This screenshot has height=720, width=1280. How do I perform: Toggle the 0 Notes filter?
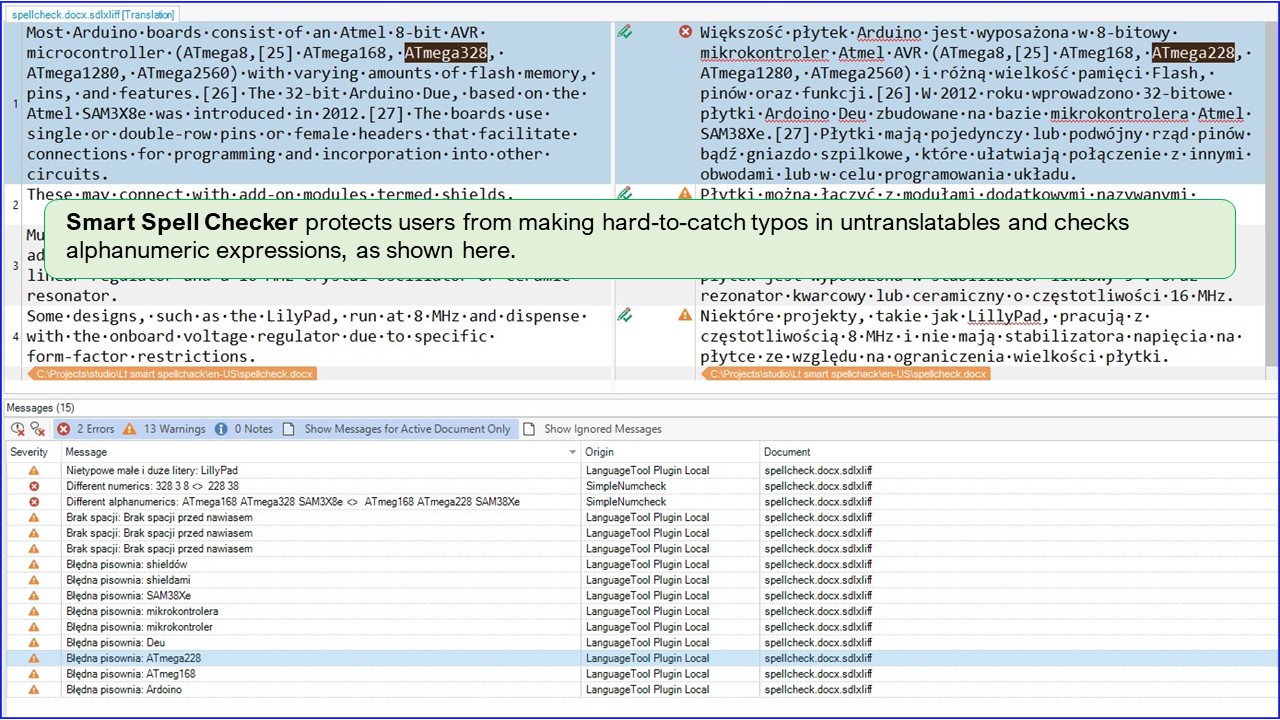(244, 429)
